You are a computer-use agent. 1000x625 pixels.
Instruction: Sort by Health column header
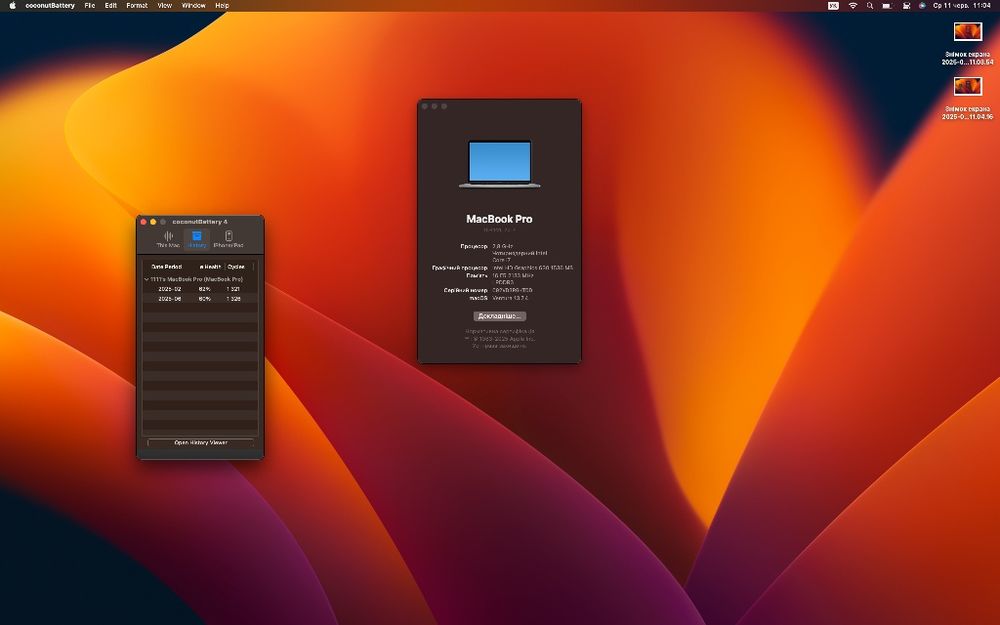[x=210, y=267]
